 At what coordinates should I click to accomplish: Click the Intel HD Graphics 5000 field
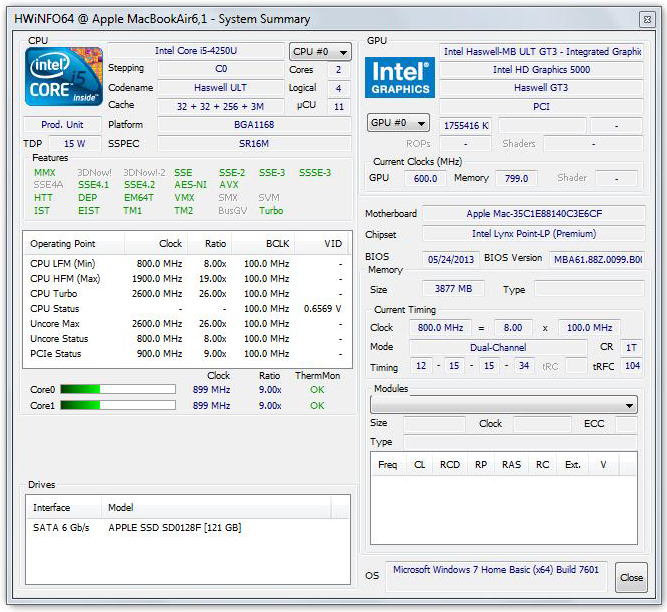coord(541,70)
